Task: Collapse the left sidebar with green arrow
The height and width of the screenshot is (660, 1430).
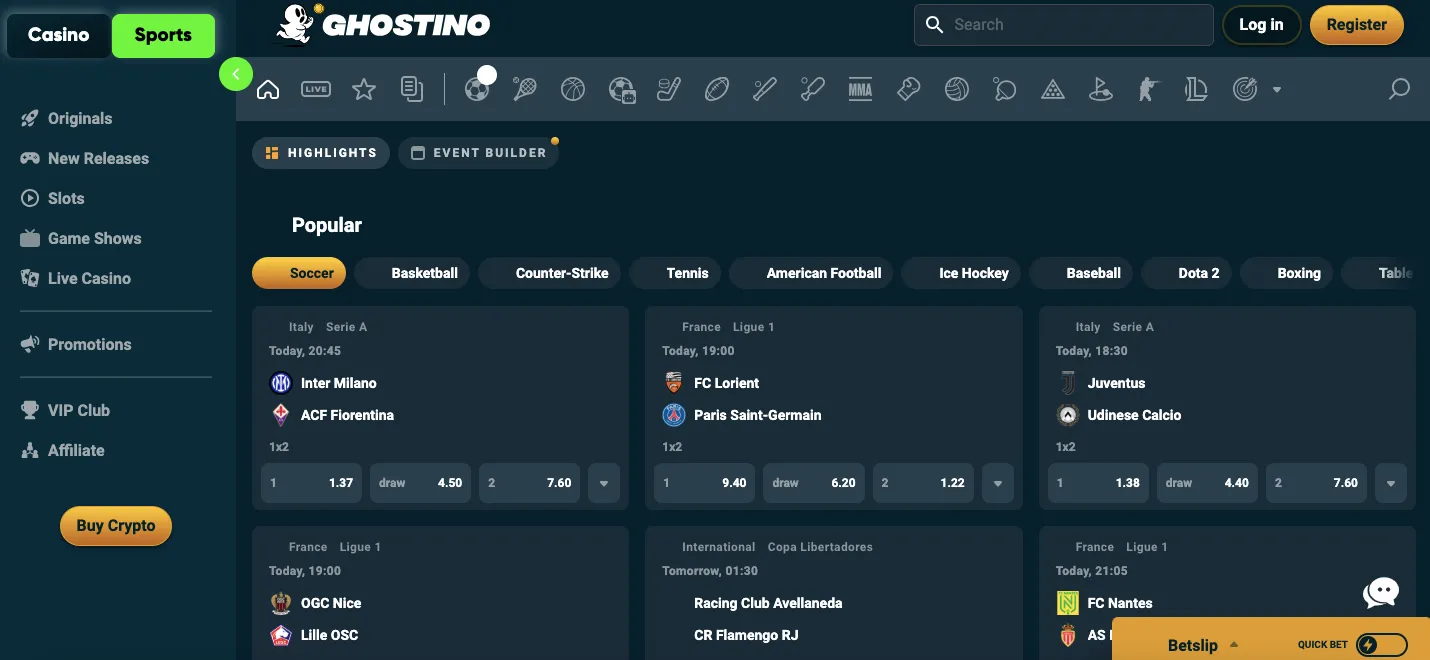Action: pos(236,74)
